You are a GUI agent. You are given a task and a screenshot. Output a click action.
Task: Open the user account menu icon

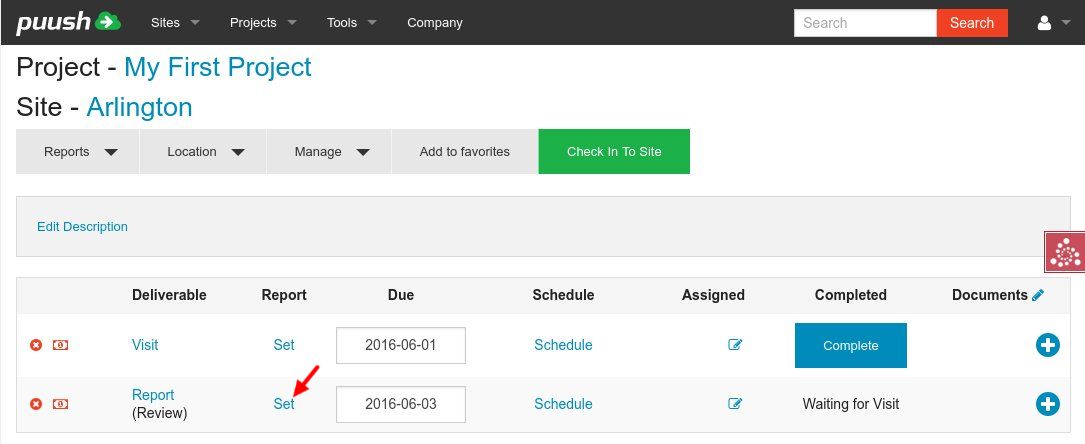[x=1053, y=22]
